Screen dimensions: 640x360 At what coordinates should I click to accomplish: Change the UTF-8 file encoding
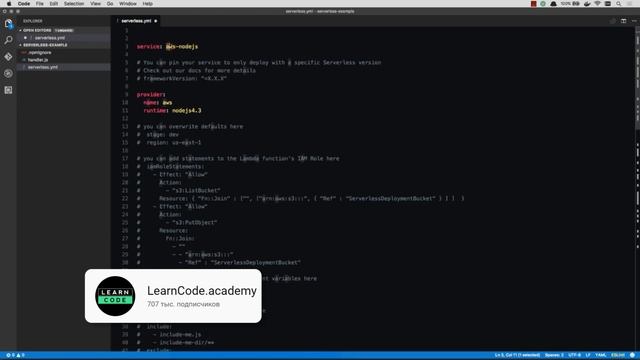point(574,355)
